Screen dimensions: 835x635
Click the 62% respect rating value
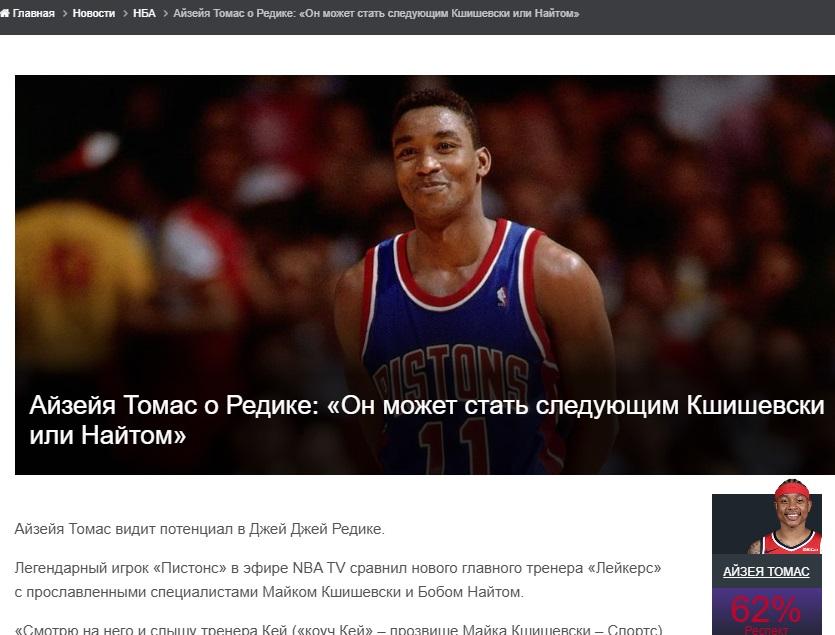(x=765, y=609)
